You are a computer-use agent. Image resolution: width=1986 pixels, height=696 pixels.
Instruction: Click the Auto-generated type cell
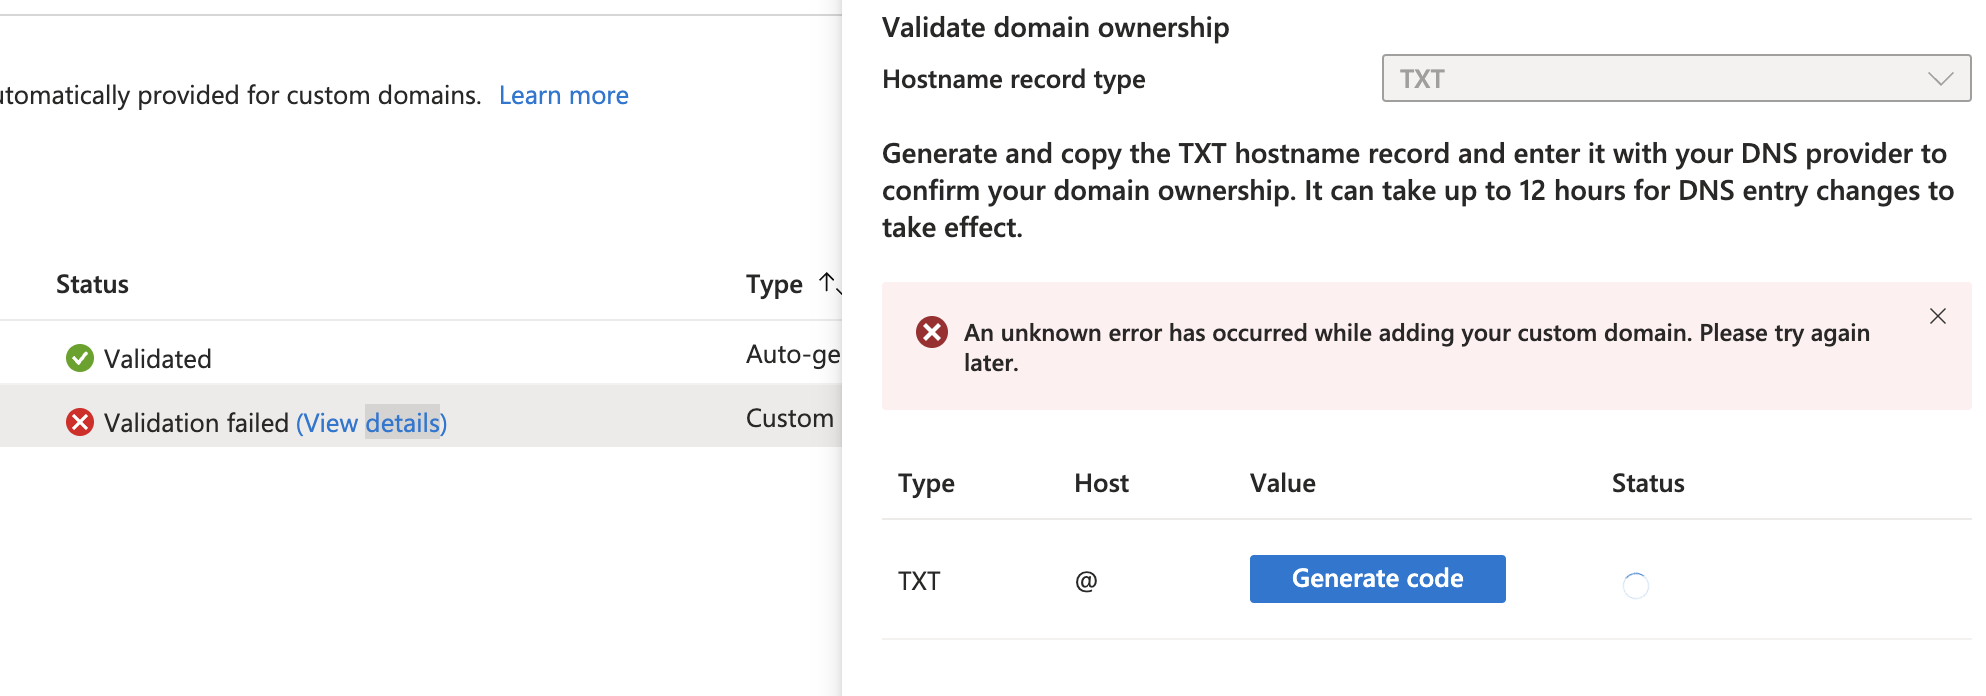click(x=792, y=355)
